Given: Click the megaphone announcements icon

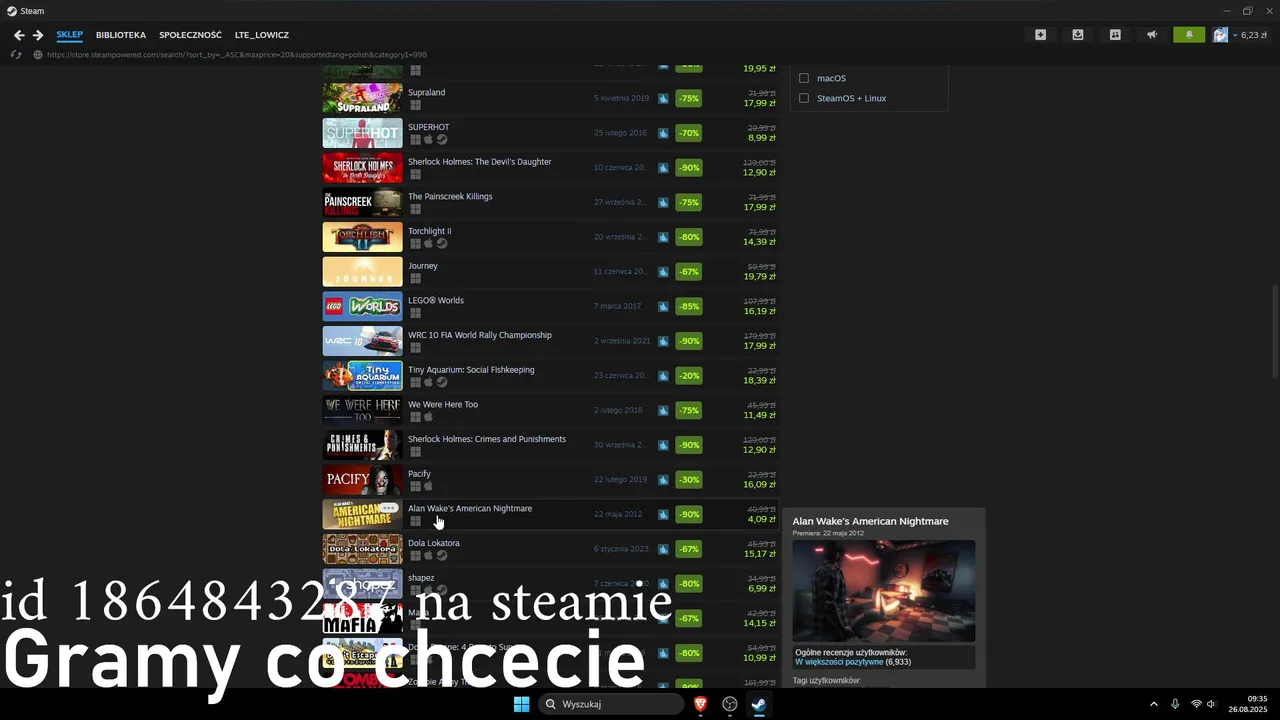Looking at the screenshot, I should [x=1152, y=35].
